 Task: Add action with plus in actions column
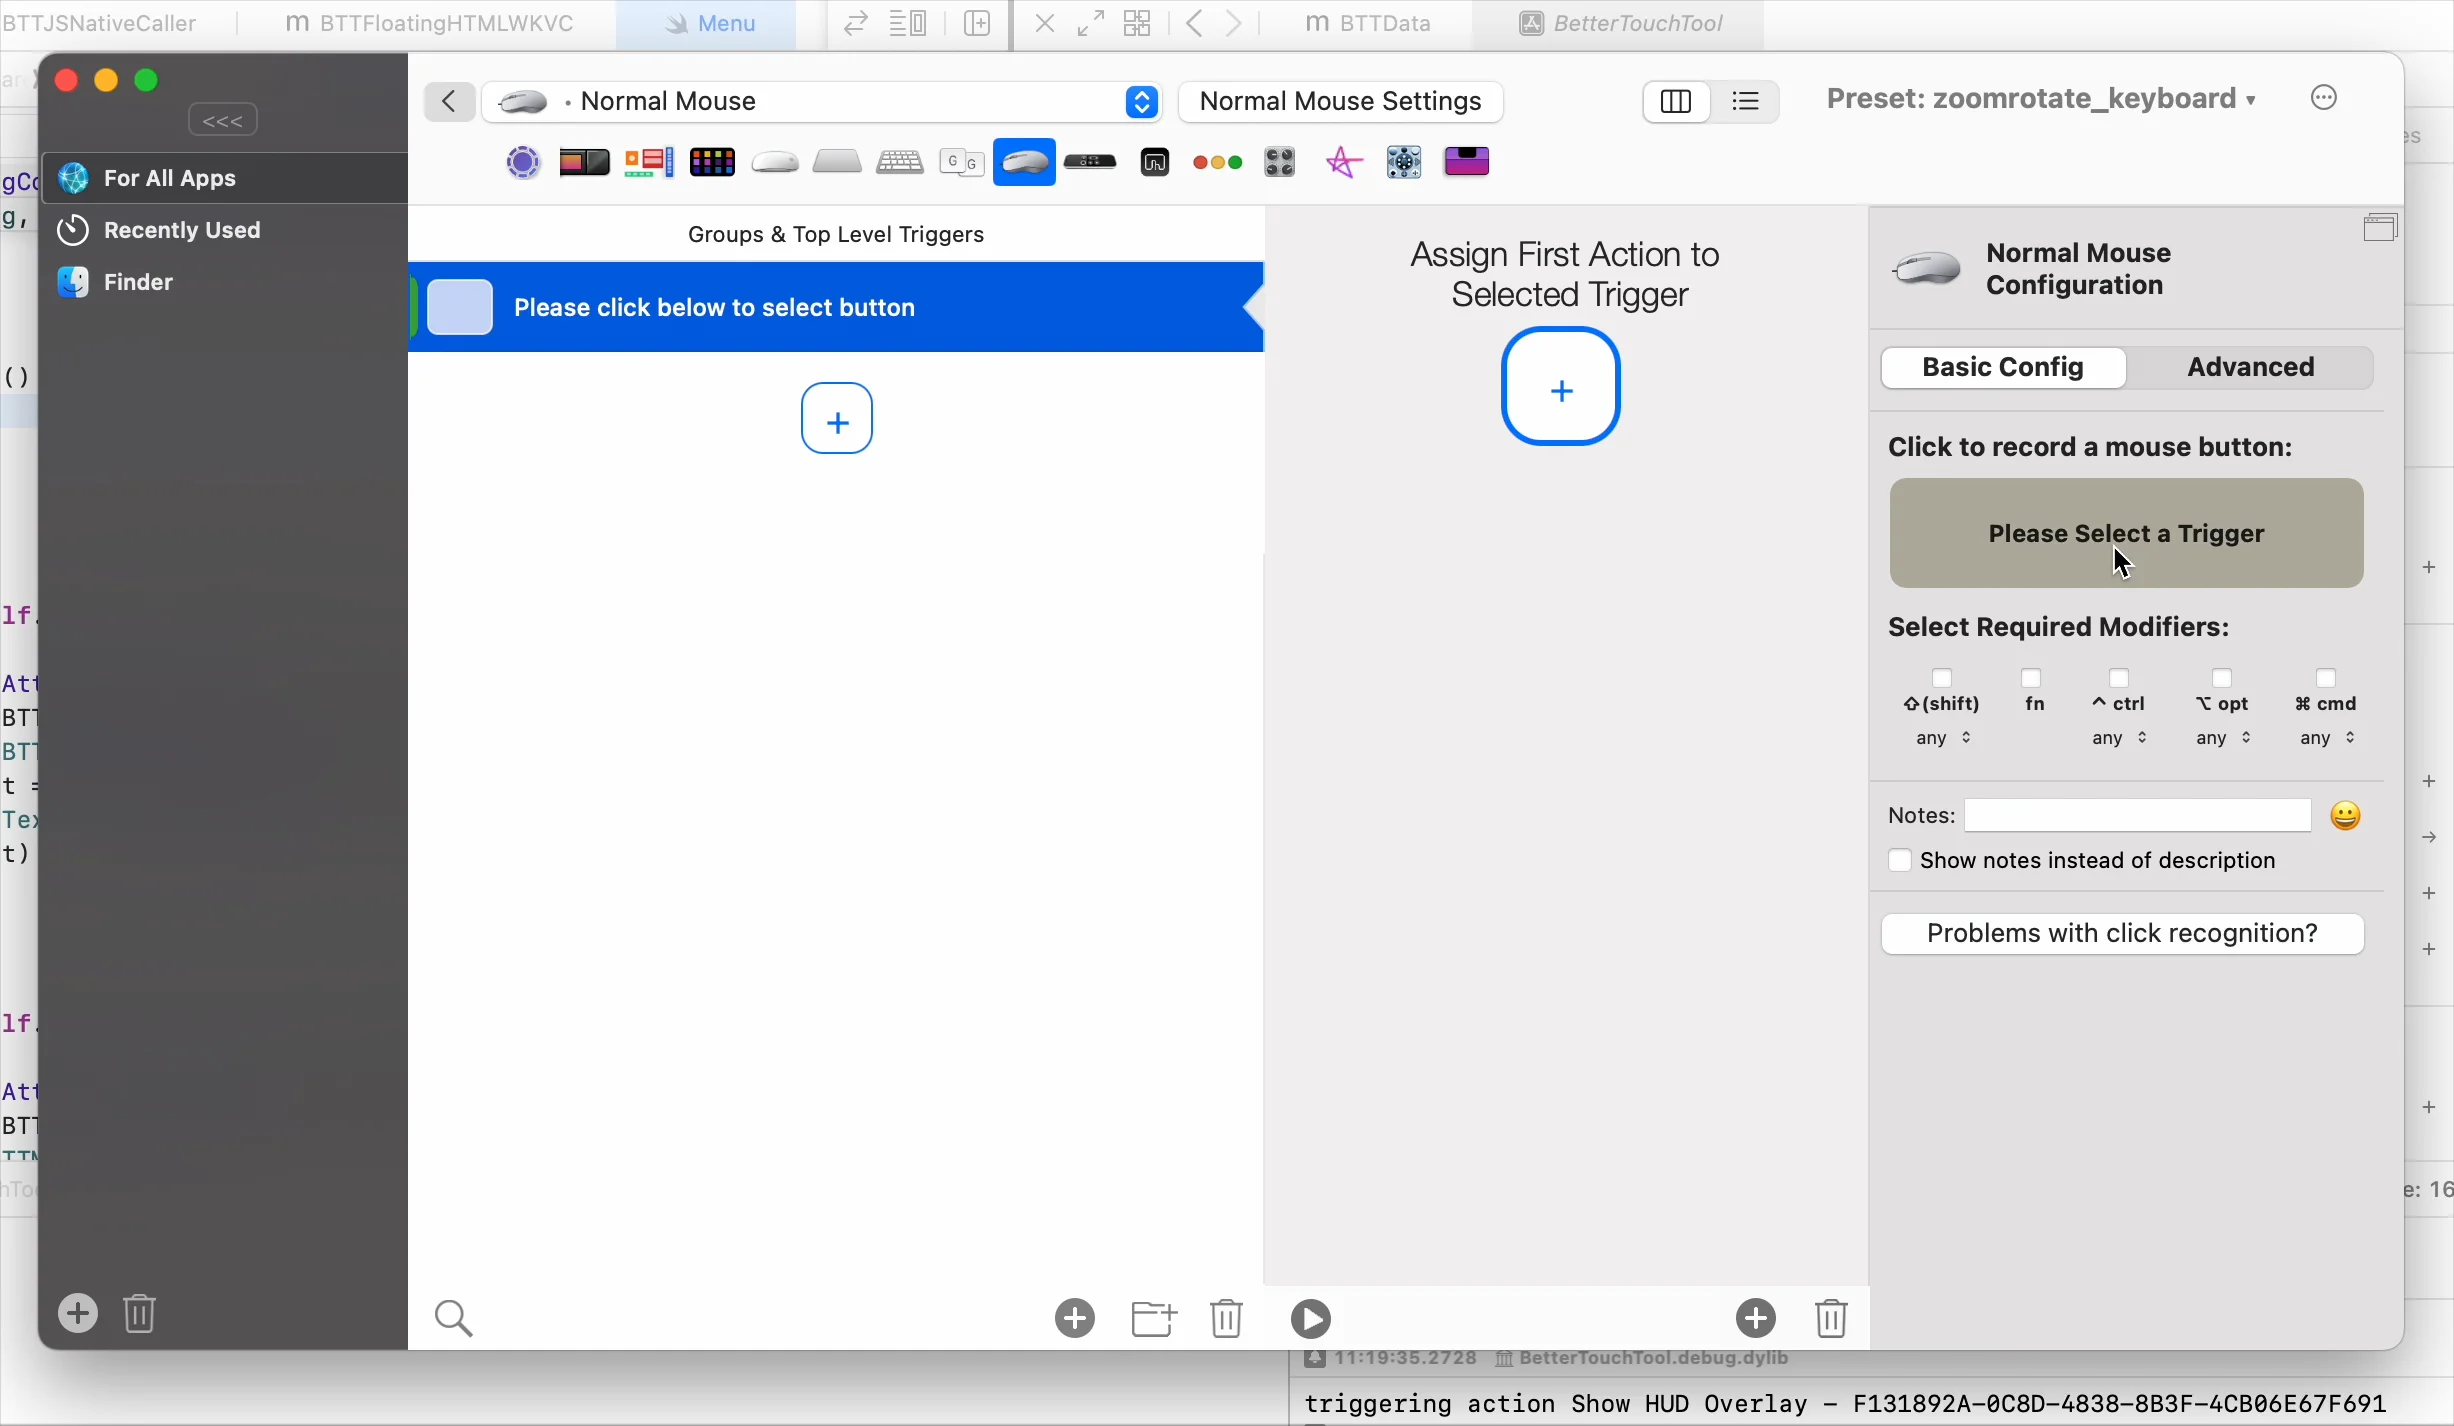coord(1757,1318)
